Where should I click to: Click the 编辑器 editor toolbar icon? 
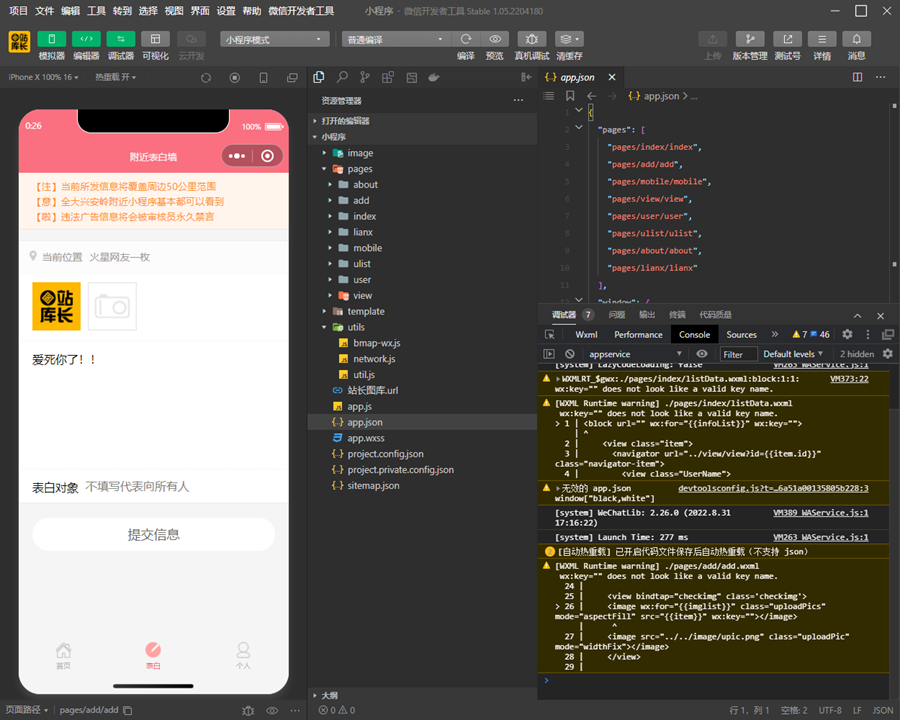pyautogui.click(x=86, y=39)
